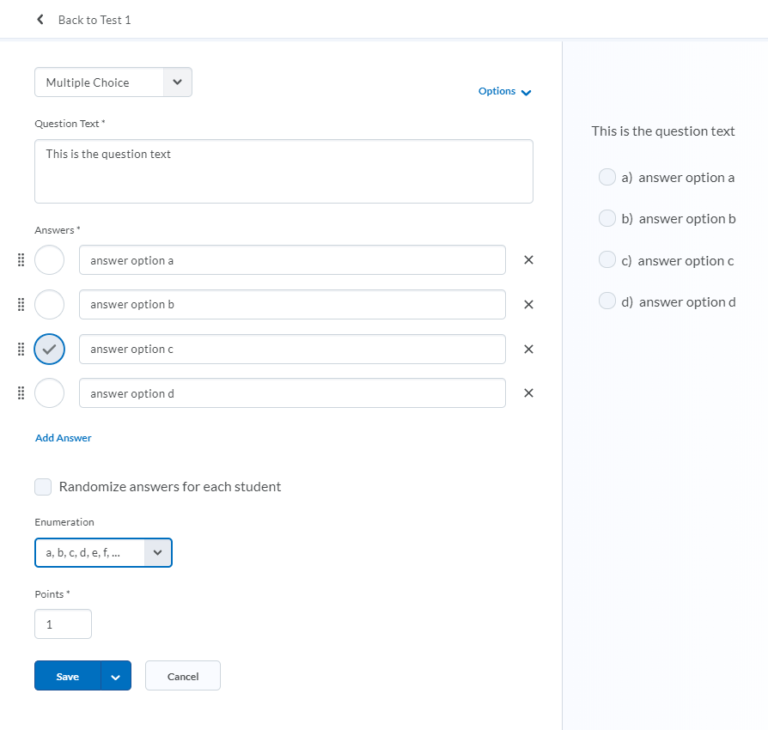
Task: Click the drag handle beside answer option d
Action: coord(21,393)
